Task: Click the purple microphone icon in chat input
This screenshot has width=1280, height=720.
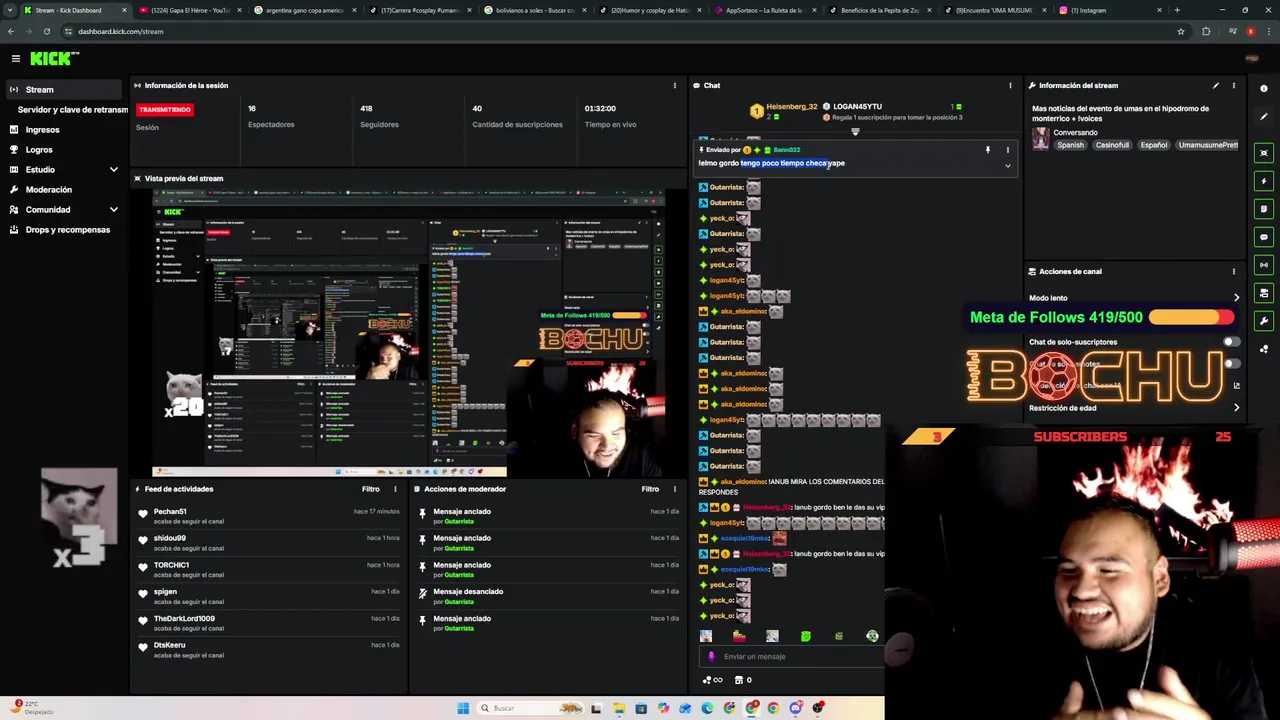Action: pyautogui.click(x=711, y=657)
